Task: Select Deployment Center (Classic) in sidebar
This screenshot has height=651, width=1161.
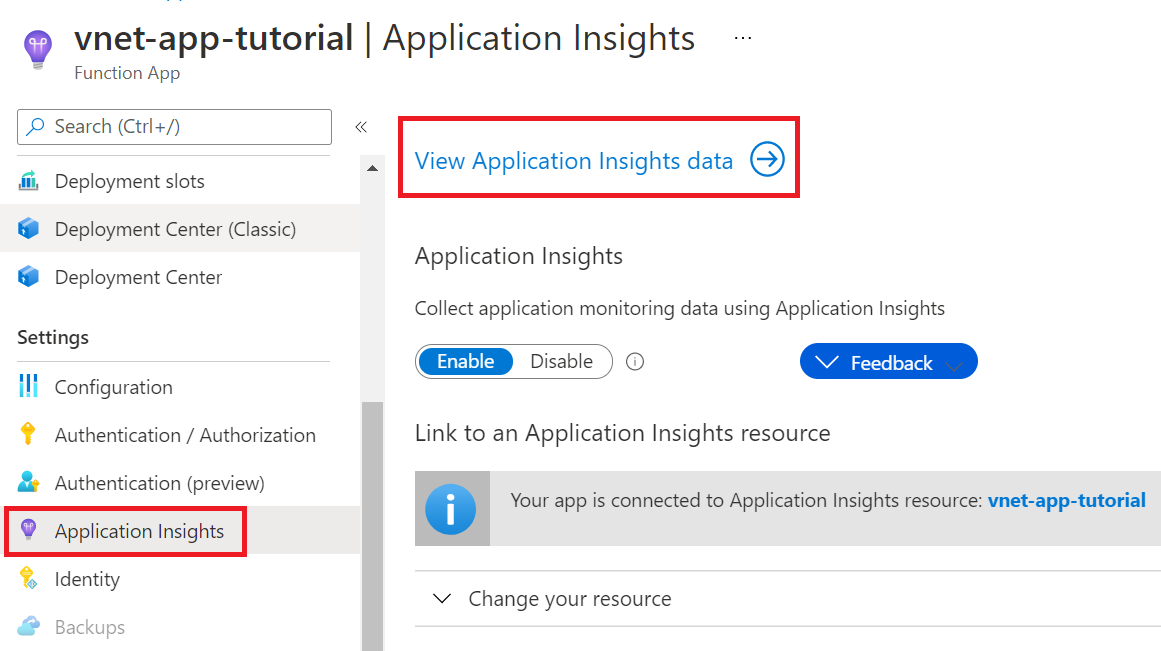Action: click(176, 228)
